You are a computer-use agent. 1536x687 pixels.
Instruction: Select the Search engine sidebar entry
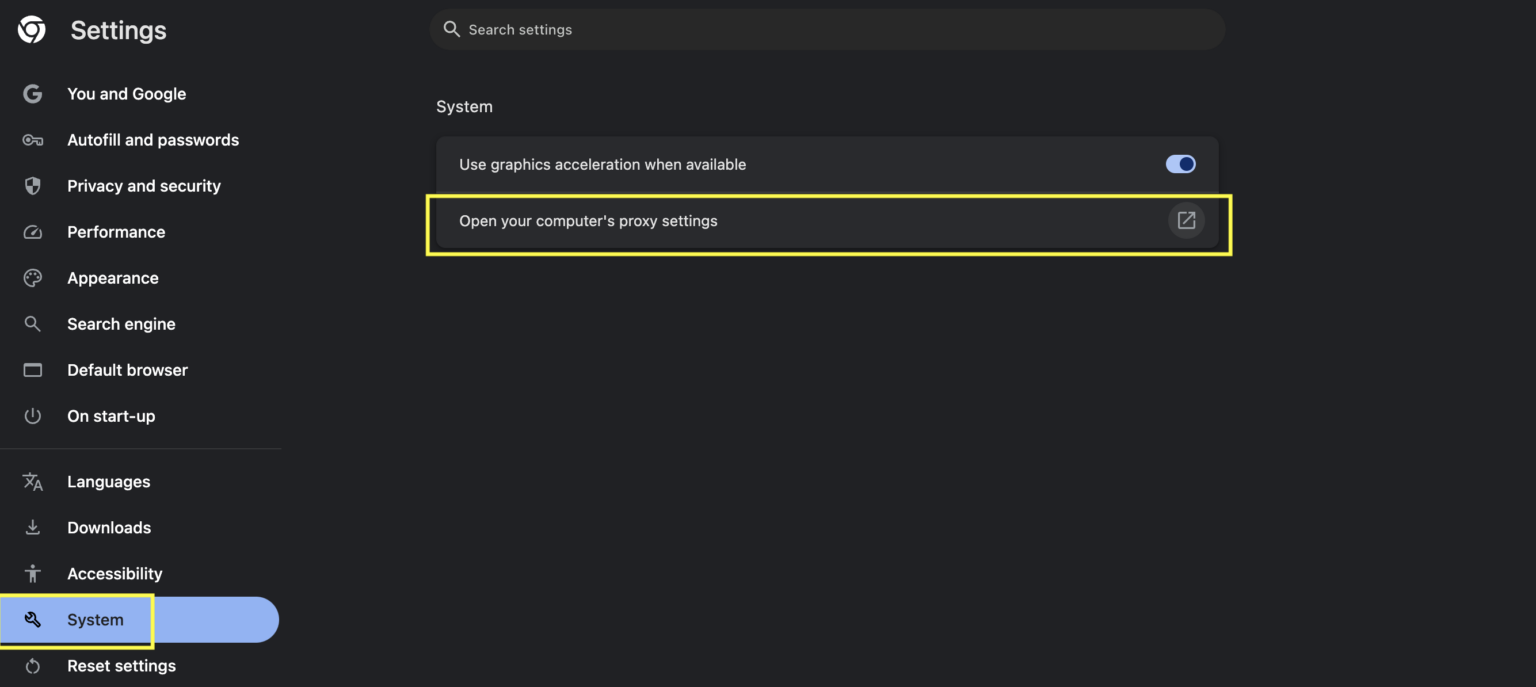[121, 324]
